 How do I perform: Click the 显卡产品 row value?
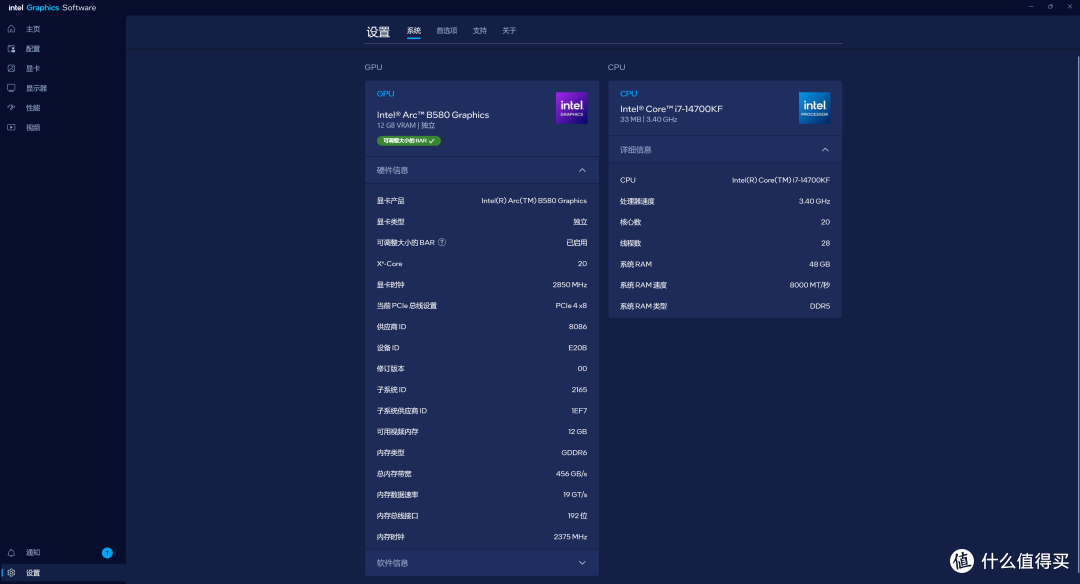[x=534, y=200]
